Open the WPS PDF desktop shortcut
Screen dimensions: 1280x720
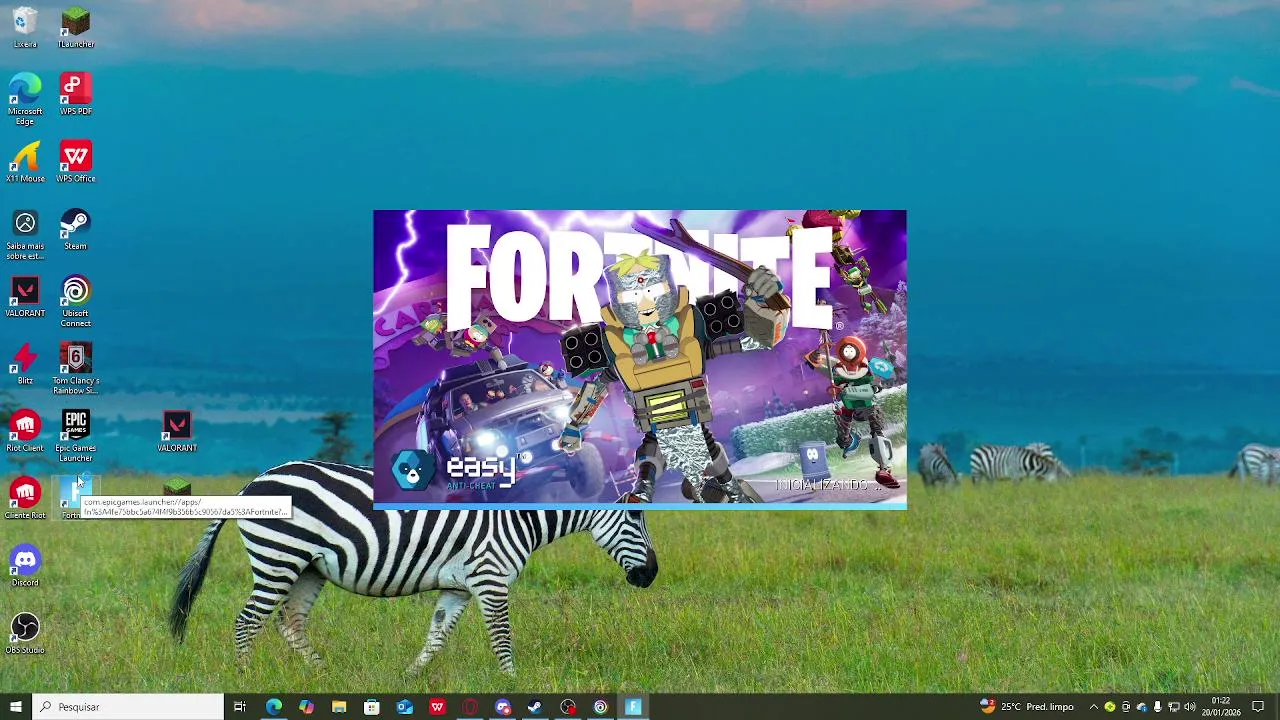pos(76,94)
